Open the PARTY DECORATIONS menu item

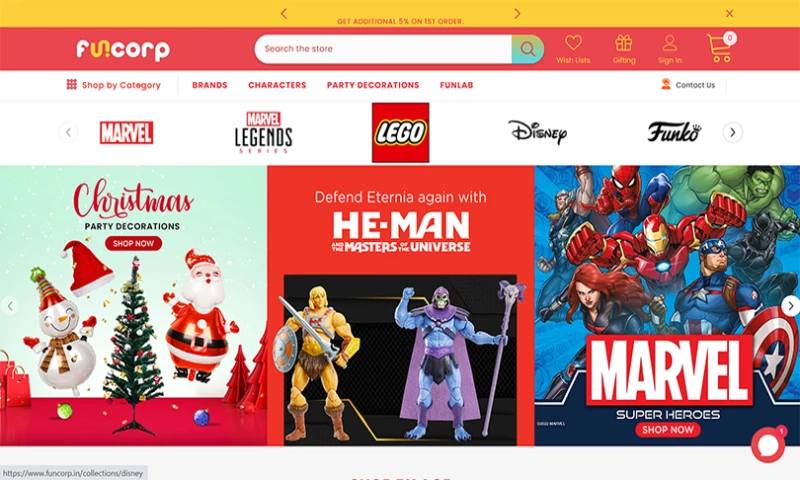pyautogui.click(x=373, y=85)
